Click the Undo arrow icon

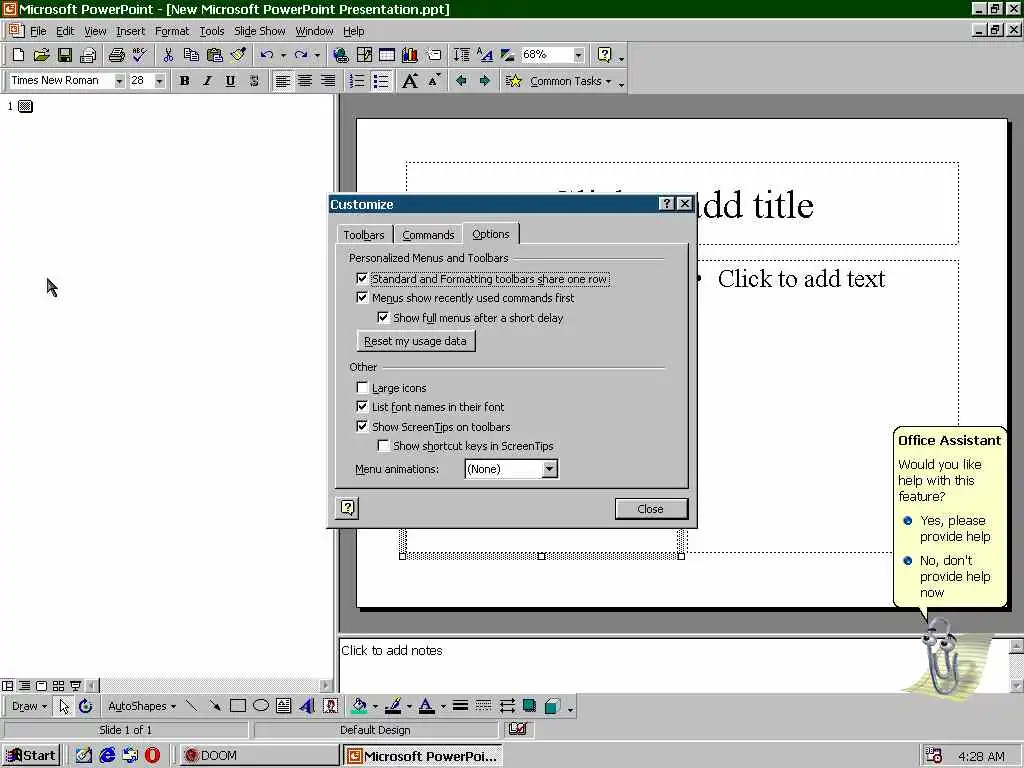(x=266, y=55)
